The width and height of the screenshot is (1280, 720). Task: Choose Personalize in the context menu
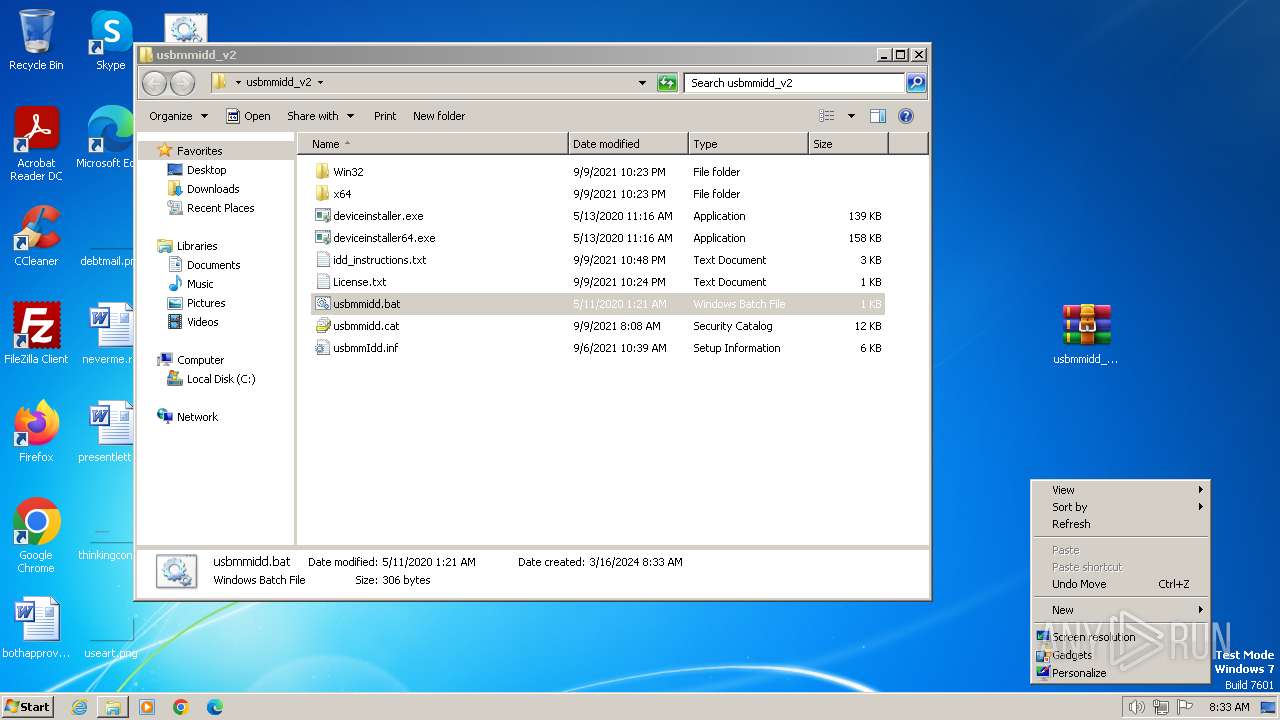[x=1121, y=673]
